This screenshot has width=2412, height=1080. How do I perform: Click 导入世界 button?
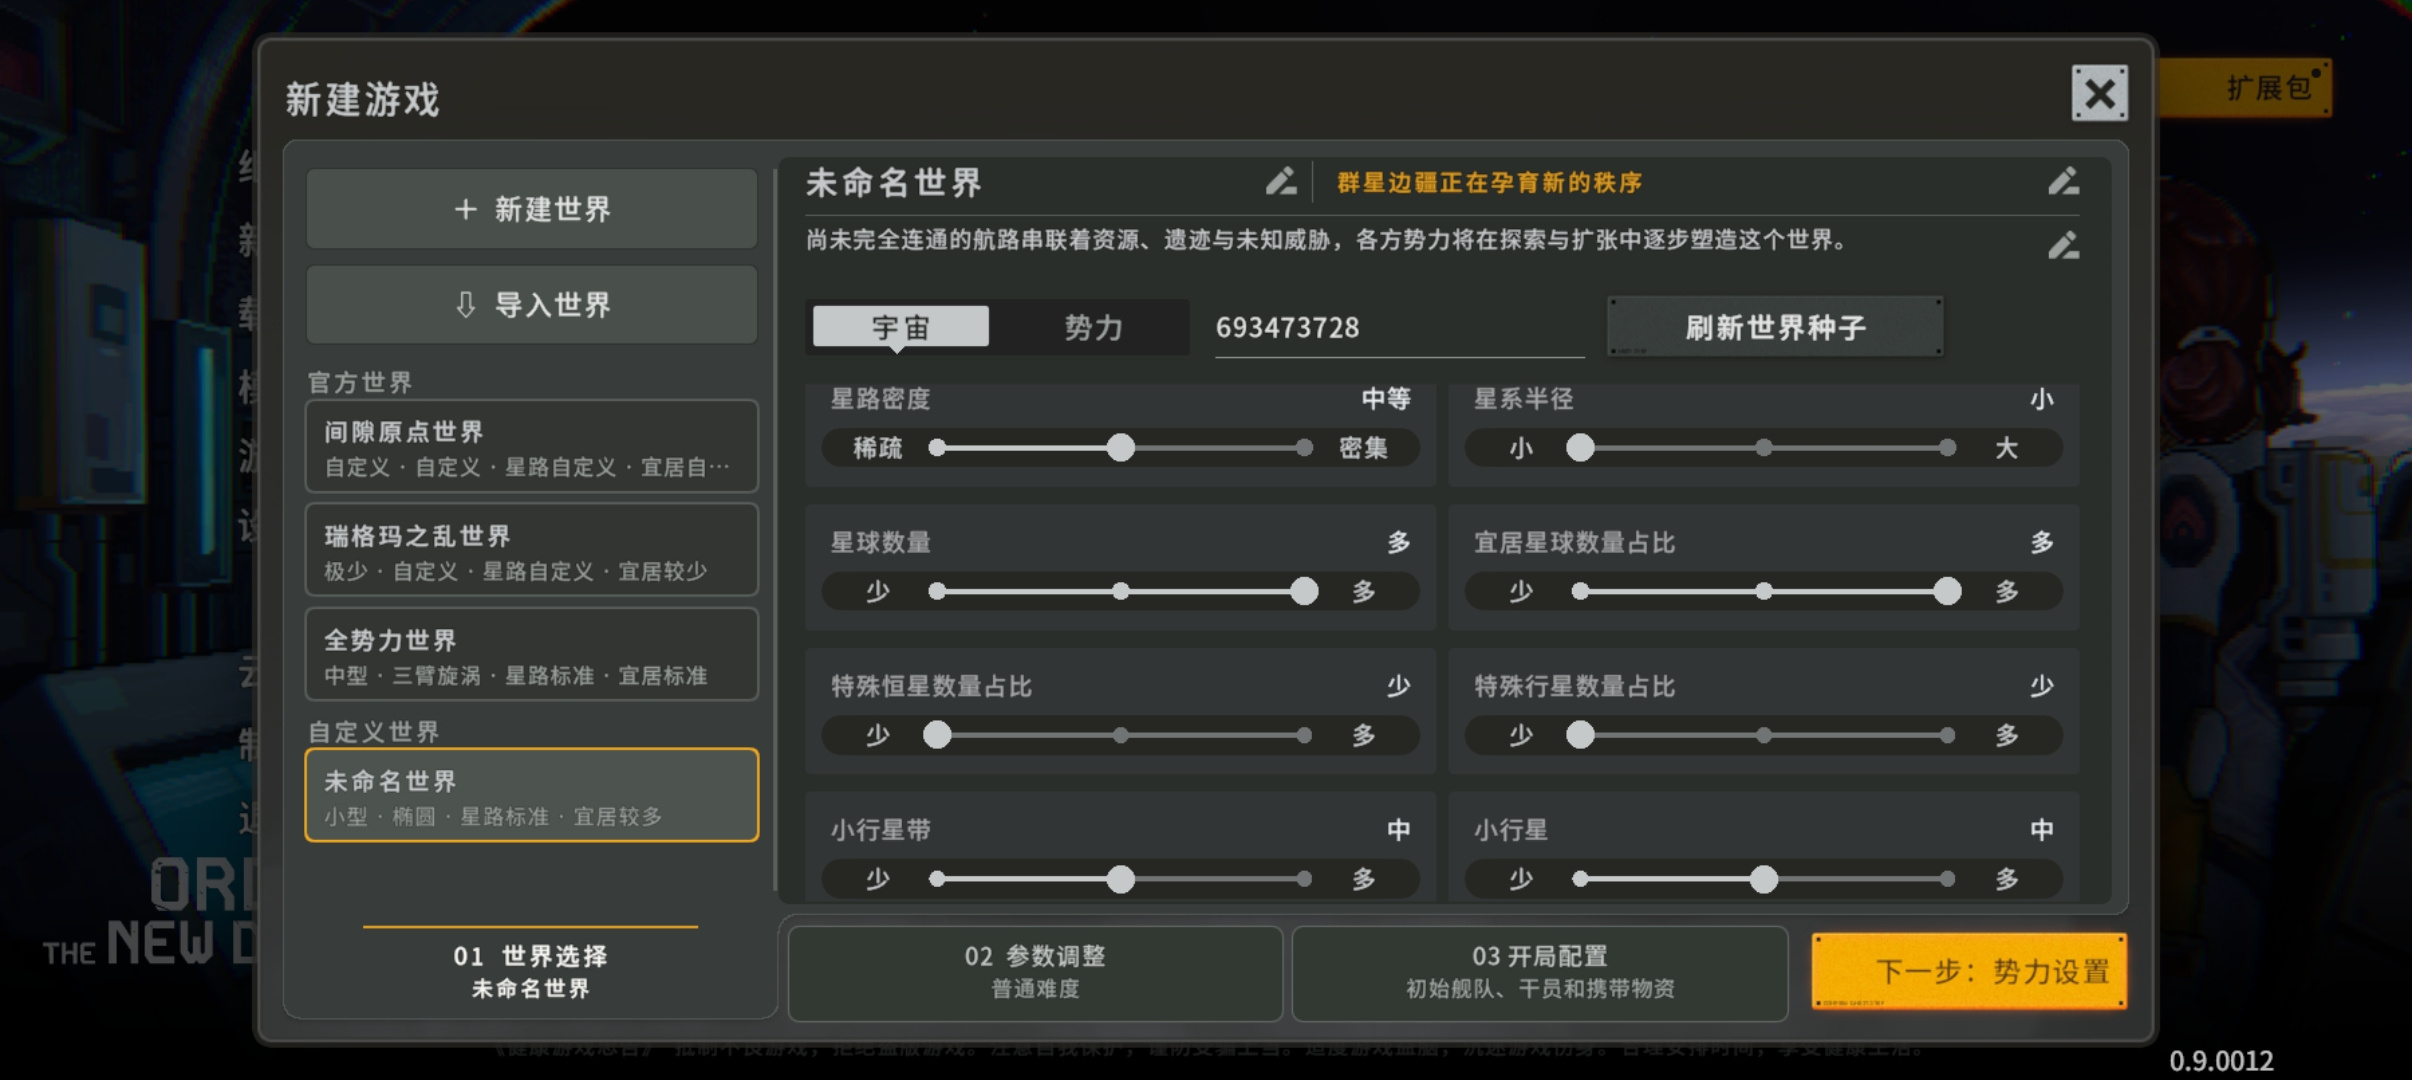click(x=532, y=304)
